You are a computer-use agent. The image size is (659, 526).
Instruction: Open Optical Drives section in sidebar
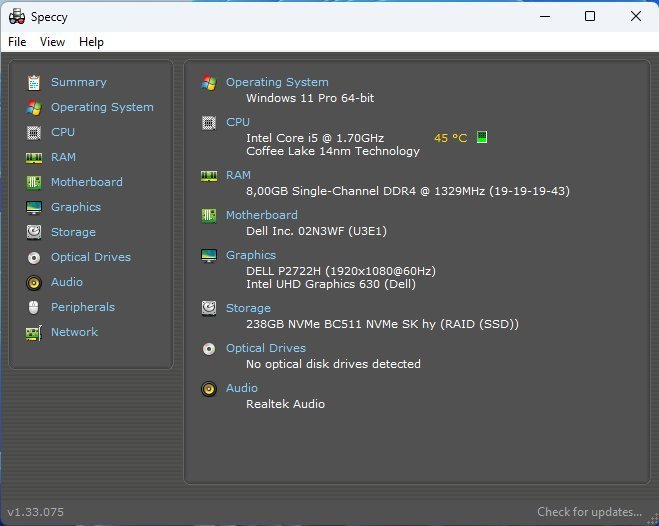tap(91, 257)
